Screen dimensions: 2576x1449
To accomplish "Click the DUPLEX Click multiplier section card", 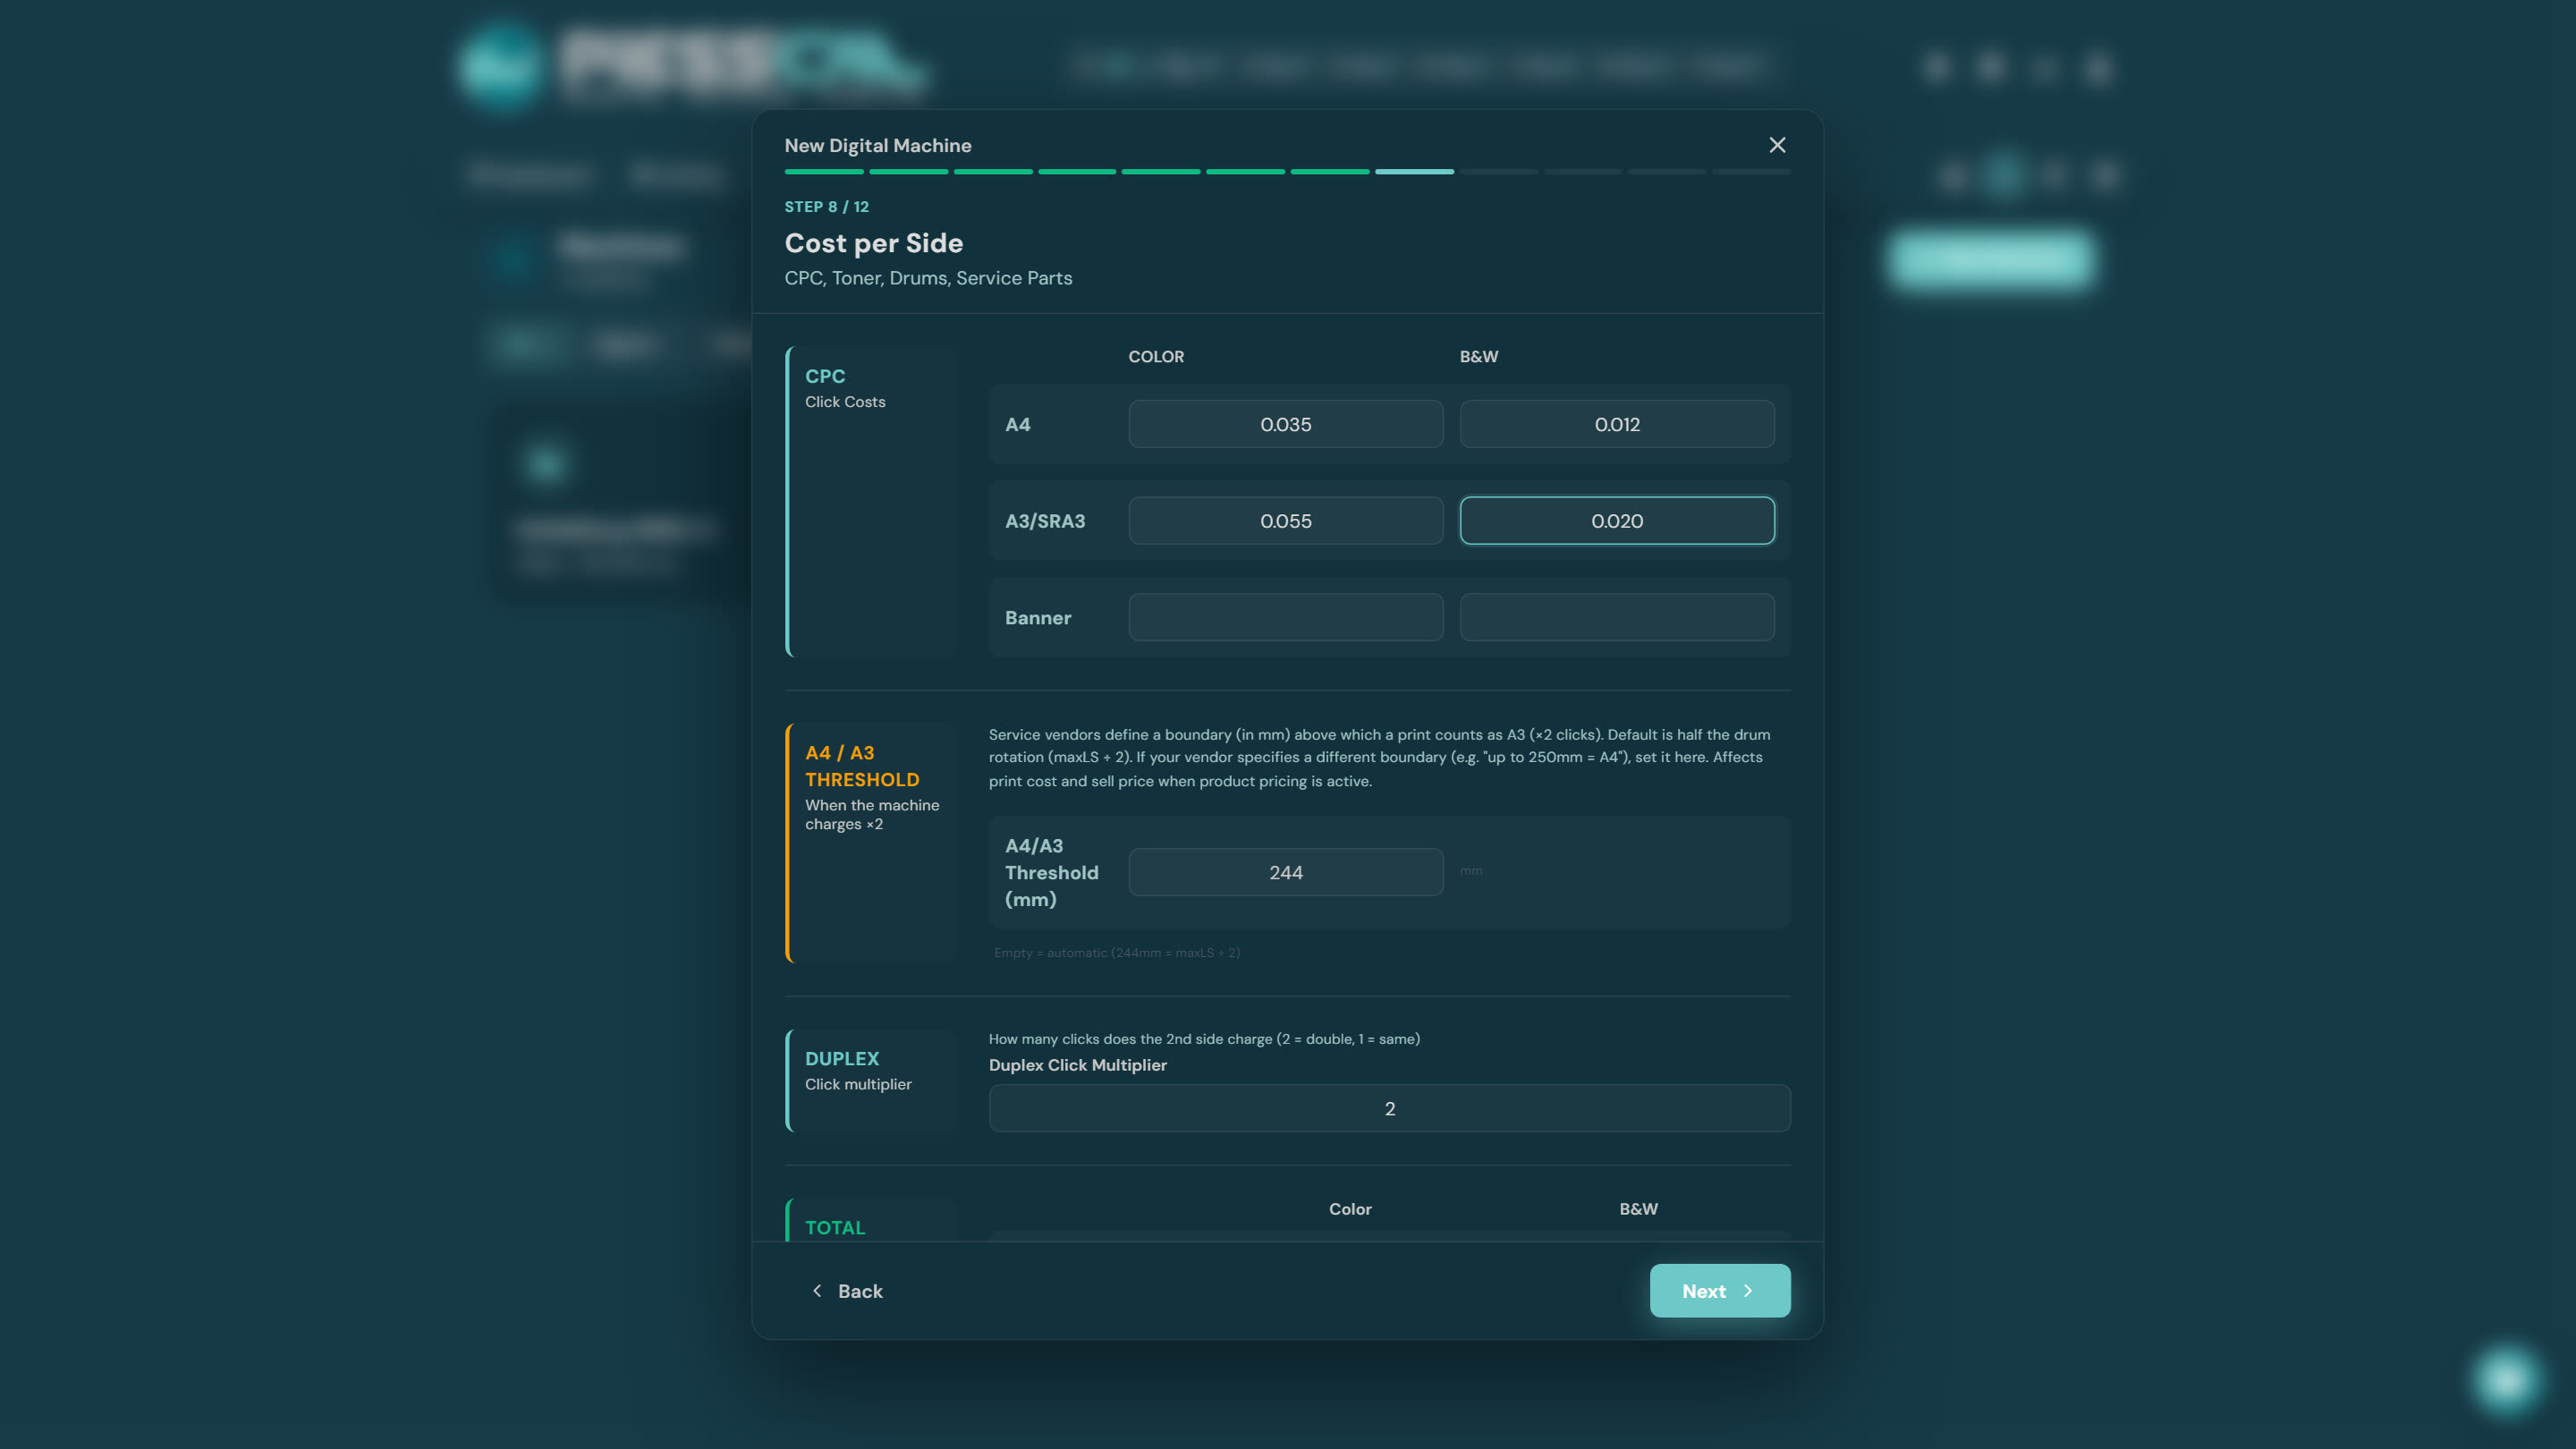I will pos(872,1080).
